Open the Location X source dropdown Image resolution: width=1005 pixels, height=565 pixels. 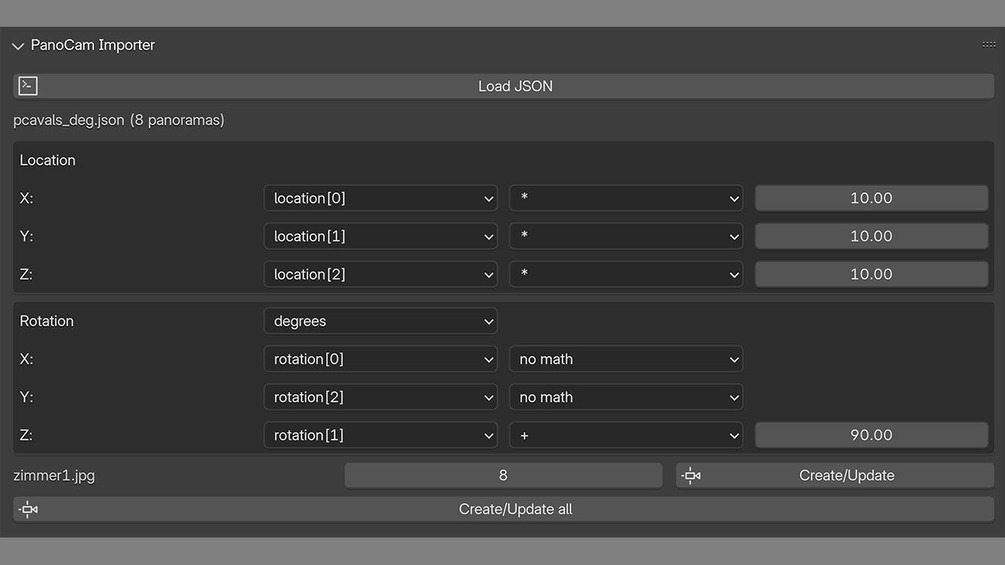pyautogui.click(x=381, y=198)
